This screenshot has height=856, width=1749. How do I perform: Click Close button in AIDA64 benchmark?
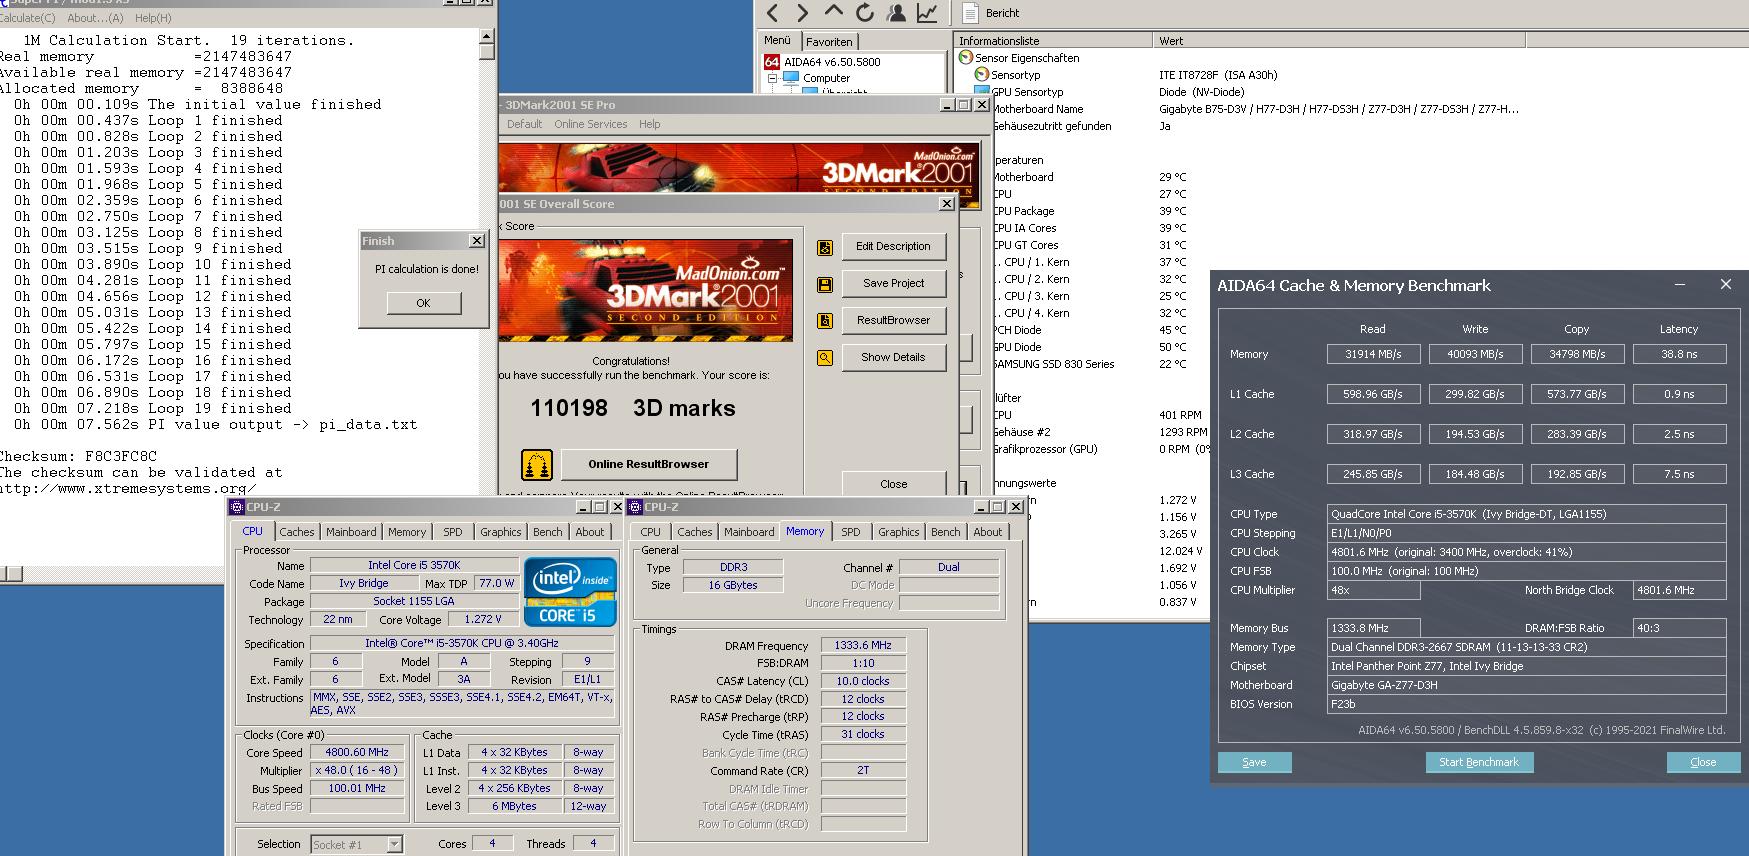(1703, 762)
